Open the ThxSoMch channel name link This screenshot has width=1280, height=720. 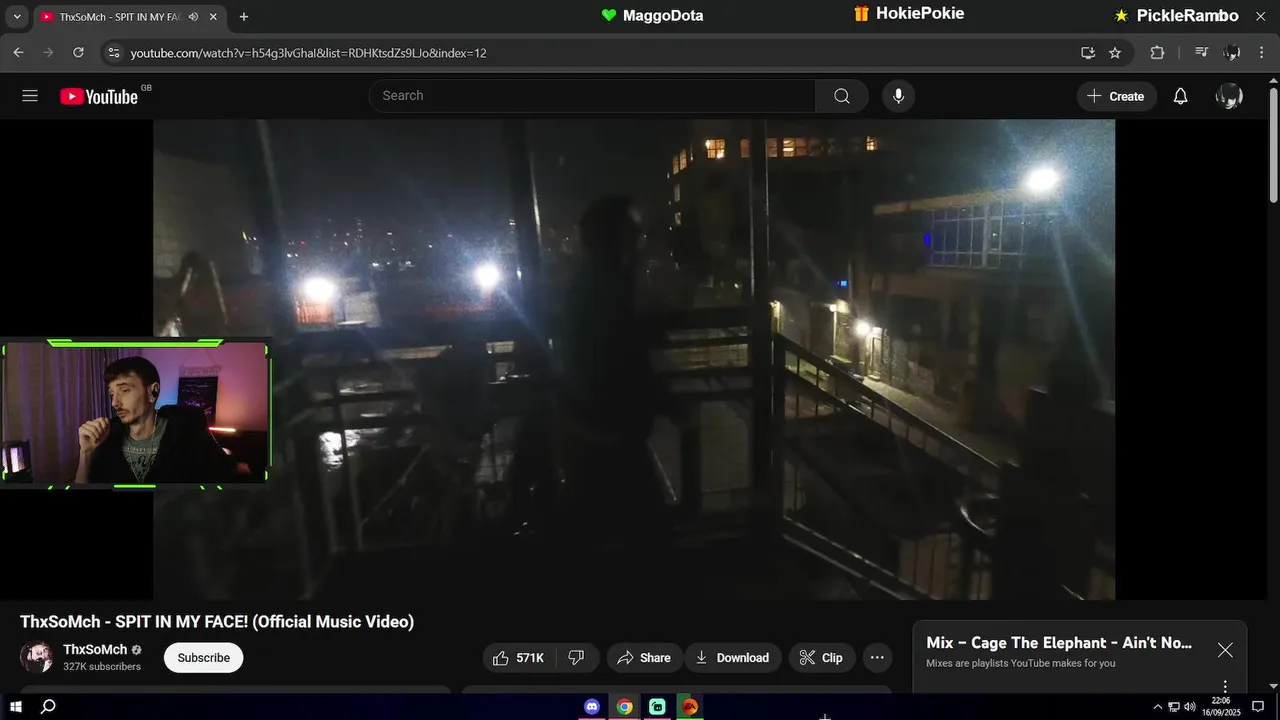coord(95,650)
